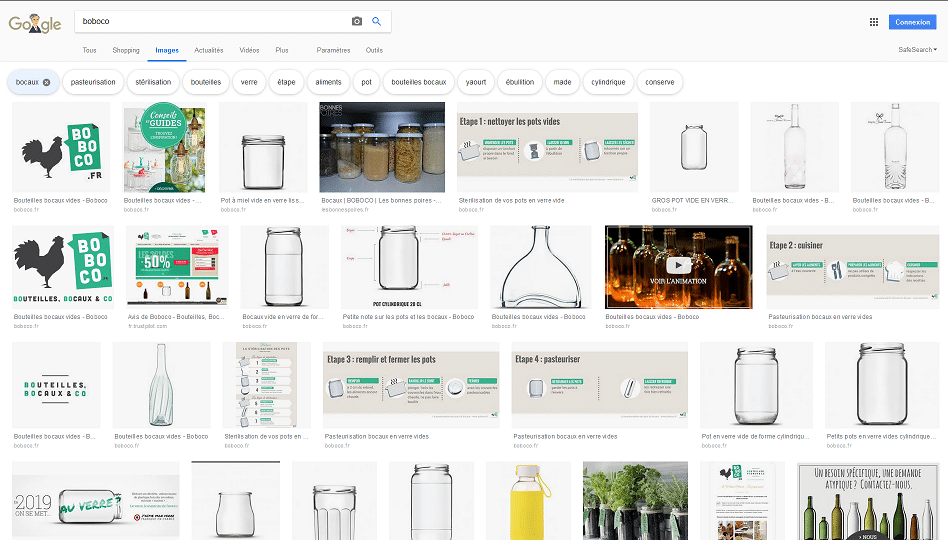Screen dimensions: 948x540
Task: Remove the bocaux filter chip
Action: click(x=46, y=82)
